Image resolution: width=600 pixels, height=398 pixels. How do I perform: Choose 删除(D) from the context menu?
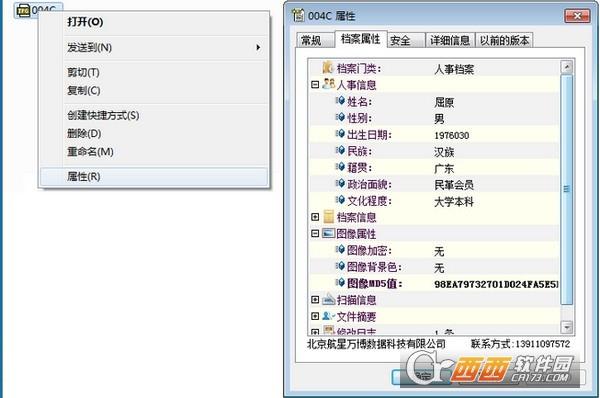point(84,134)
